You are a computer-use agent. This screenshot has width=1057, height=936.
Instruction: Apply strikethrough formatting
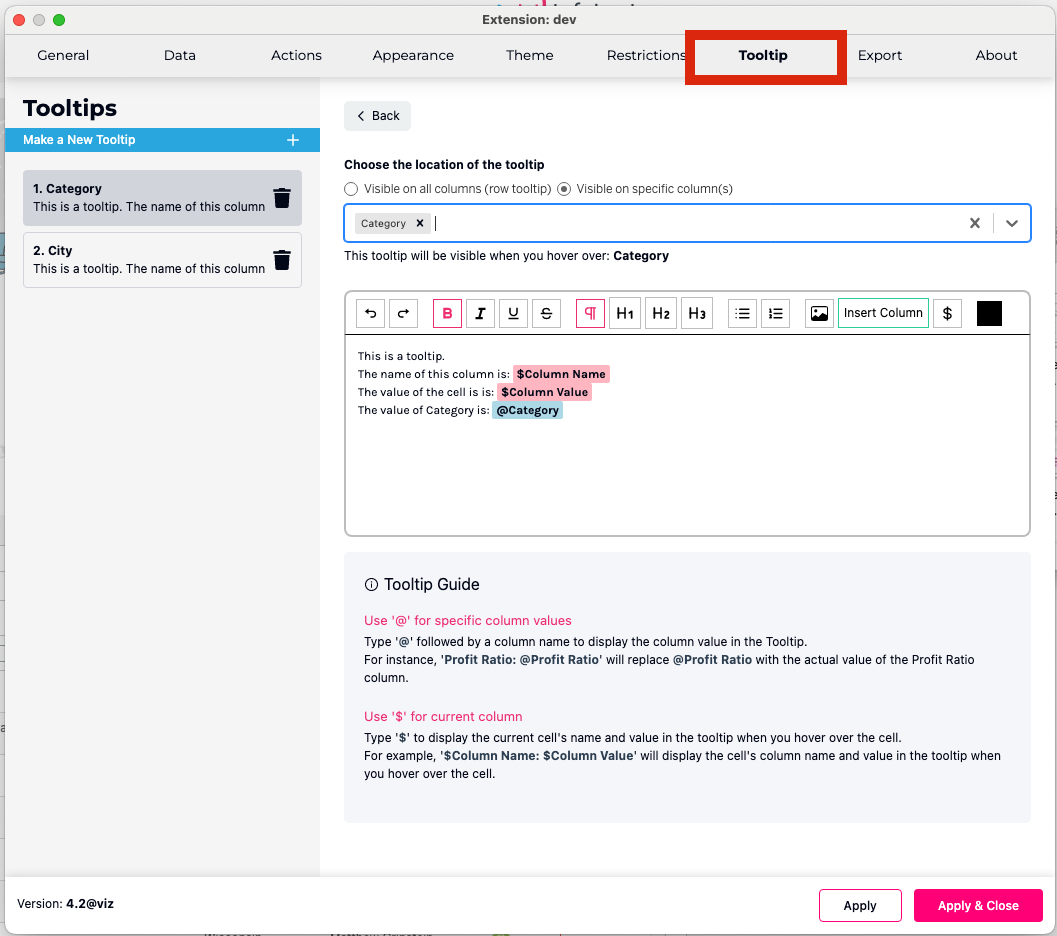coord(546,313)
